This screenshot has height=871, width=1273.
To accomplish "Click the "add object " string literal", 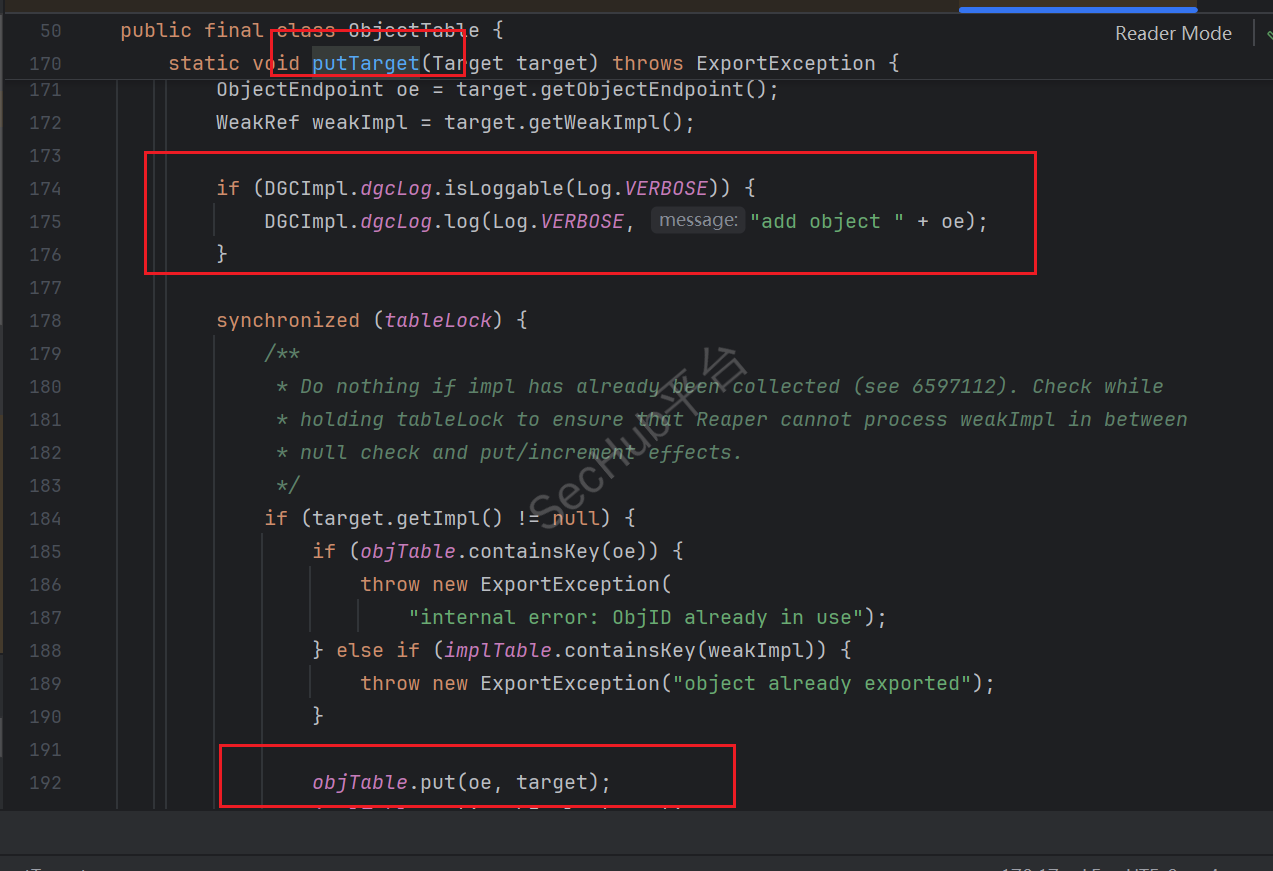I will point(821,221).
